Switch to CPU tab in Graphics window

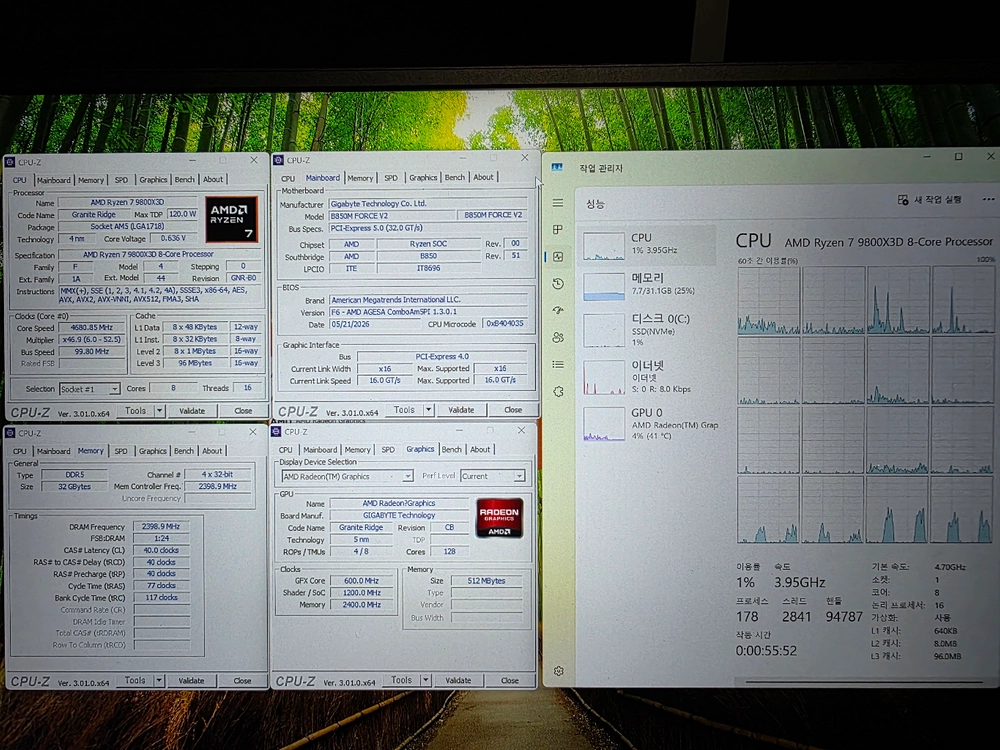coord(286,450)
